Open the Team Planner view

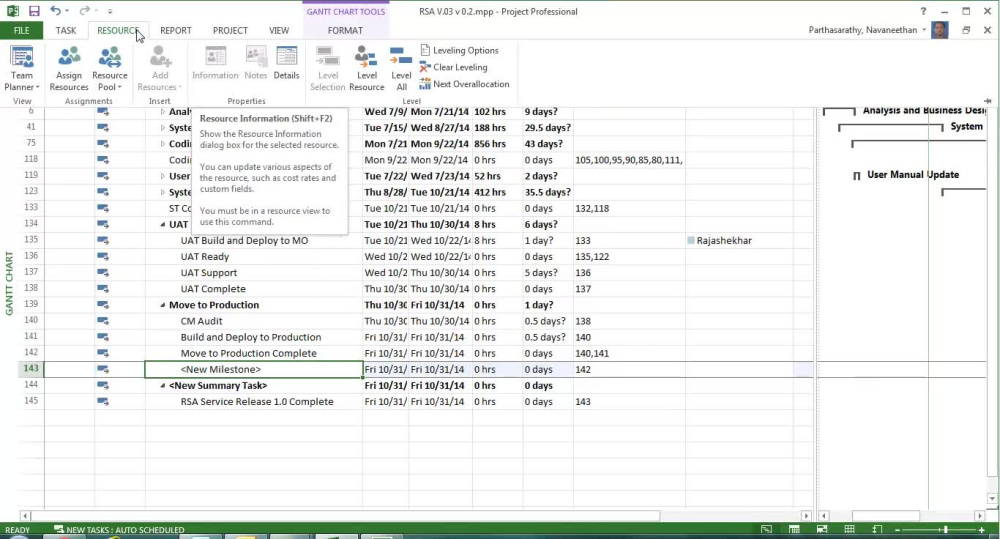(22, 69)
